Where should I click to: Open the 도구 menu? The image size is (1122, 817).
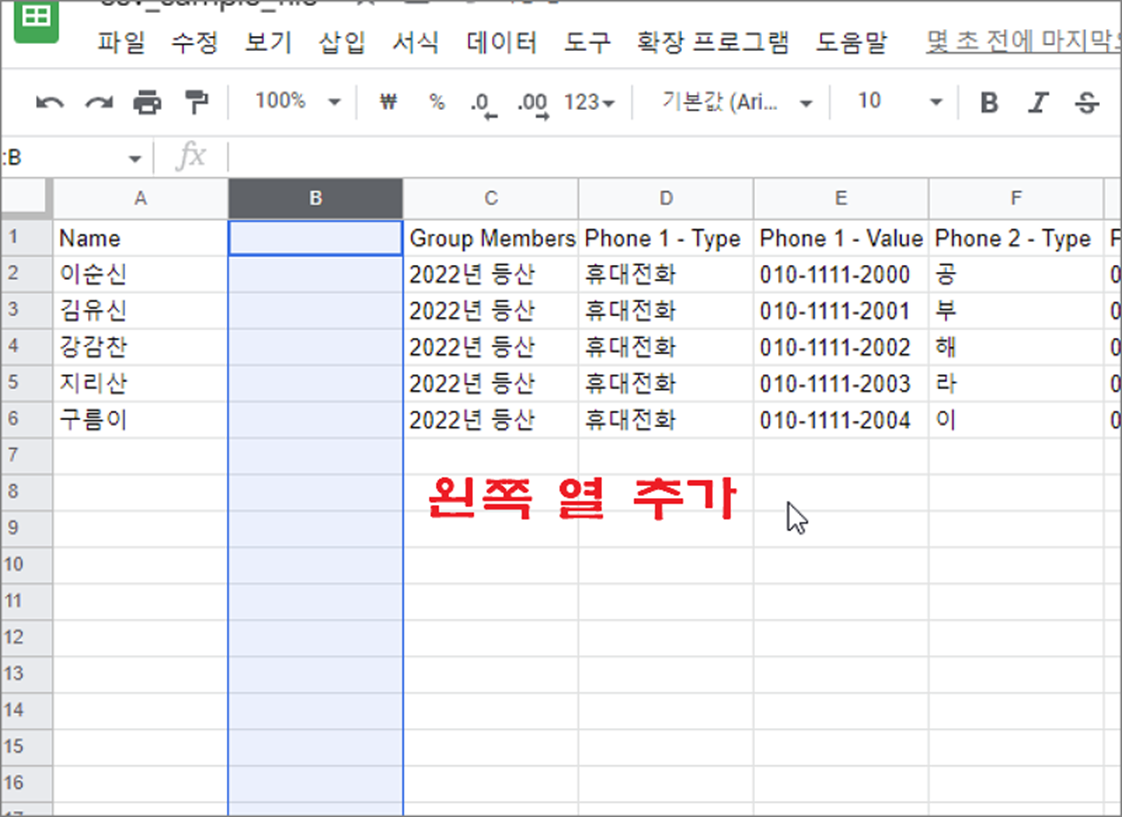coord(587,42)
